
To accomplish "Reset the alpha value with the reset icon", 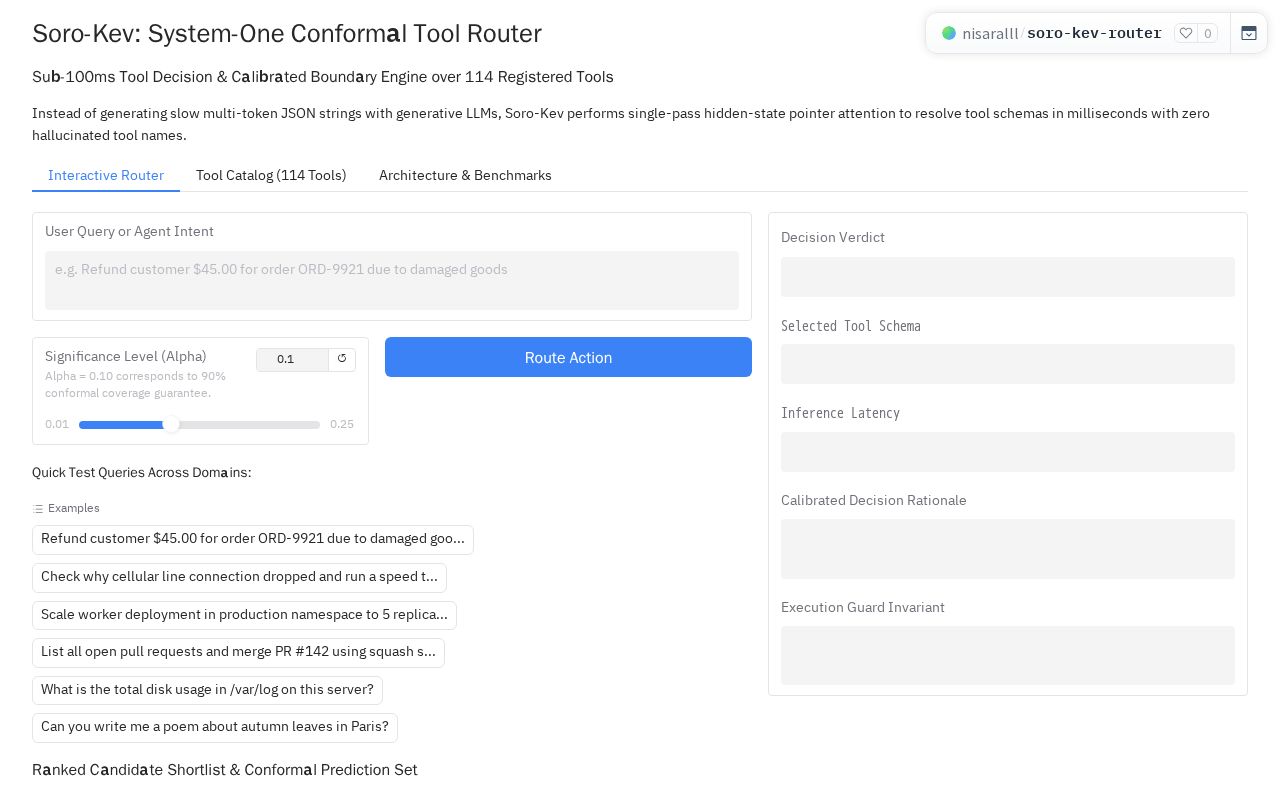I will click(x=342, y=359).
